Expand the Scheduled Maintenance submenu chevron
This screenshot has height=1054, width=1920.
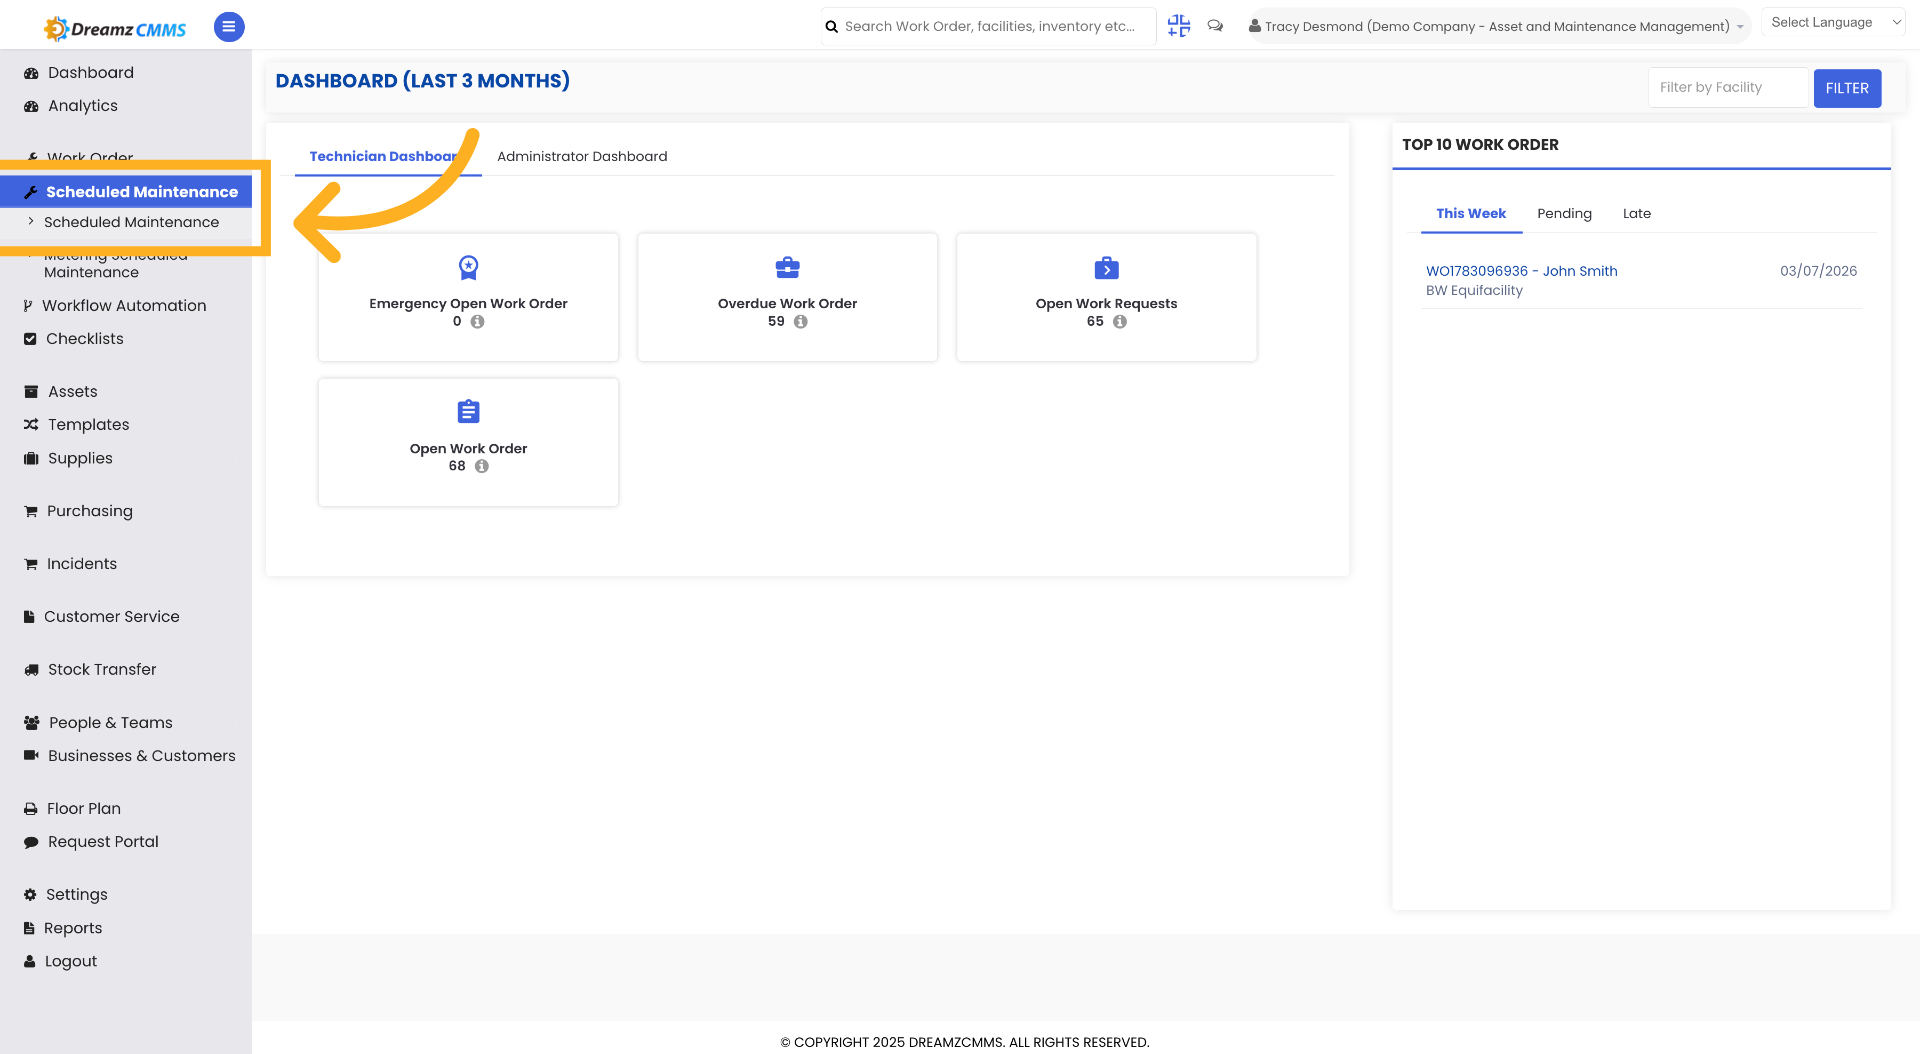[x=31, y=222]
